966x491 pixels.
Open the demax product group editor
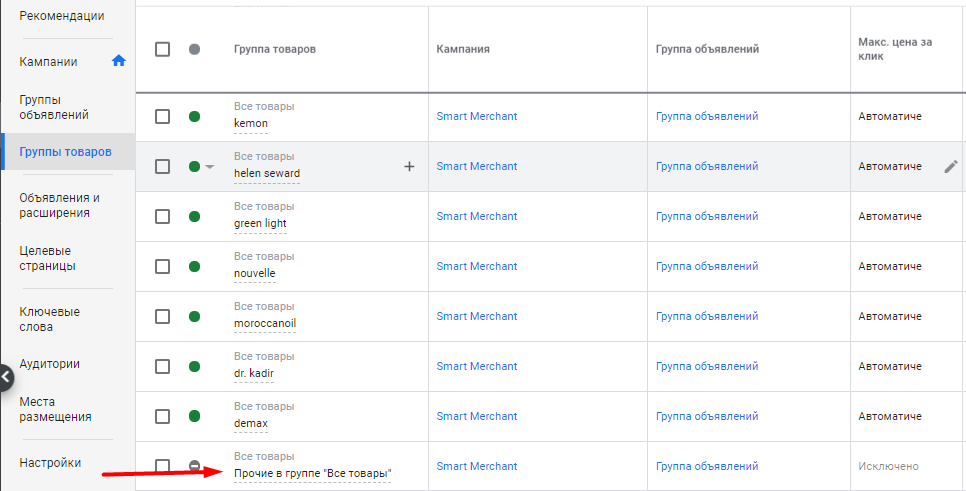click(250, 423)
